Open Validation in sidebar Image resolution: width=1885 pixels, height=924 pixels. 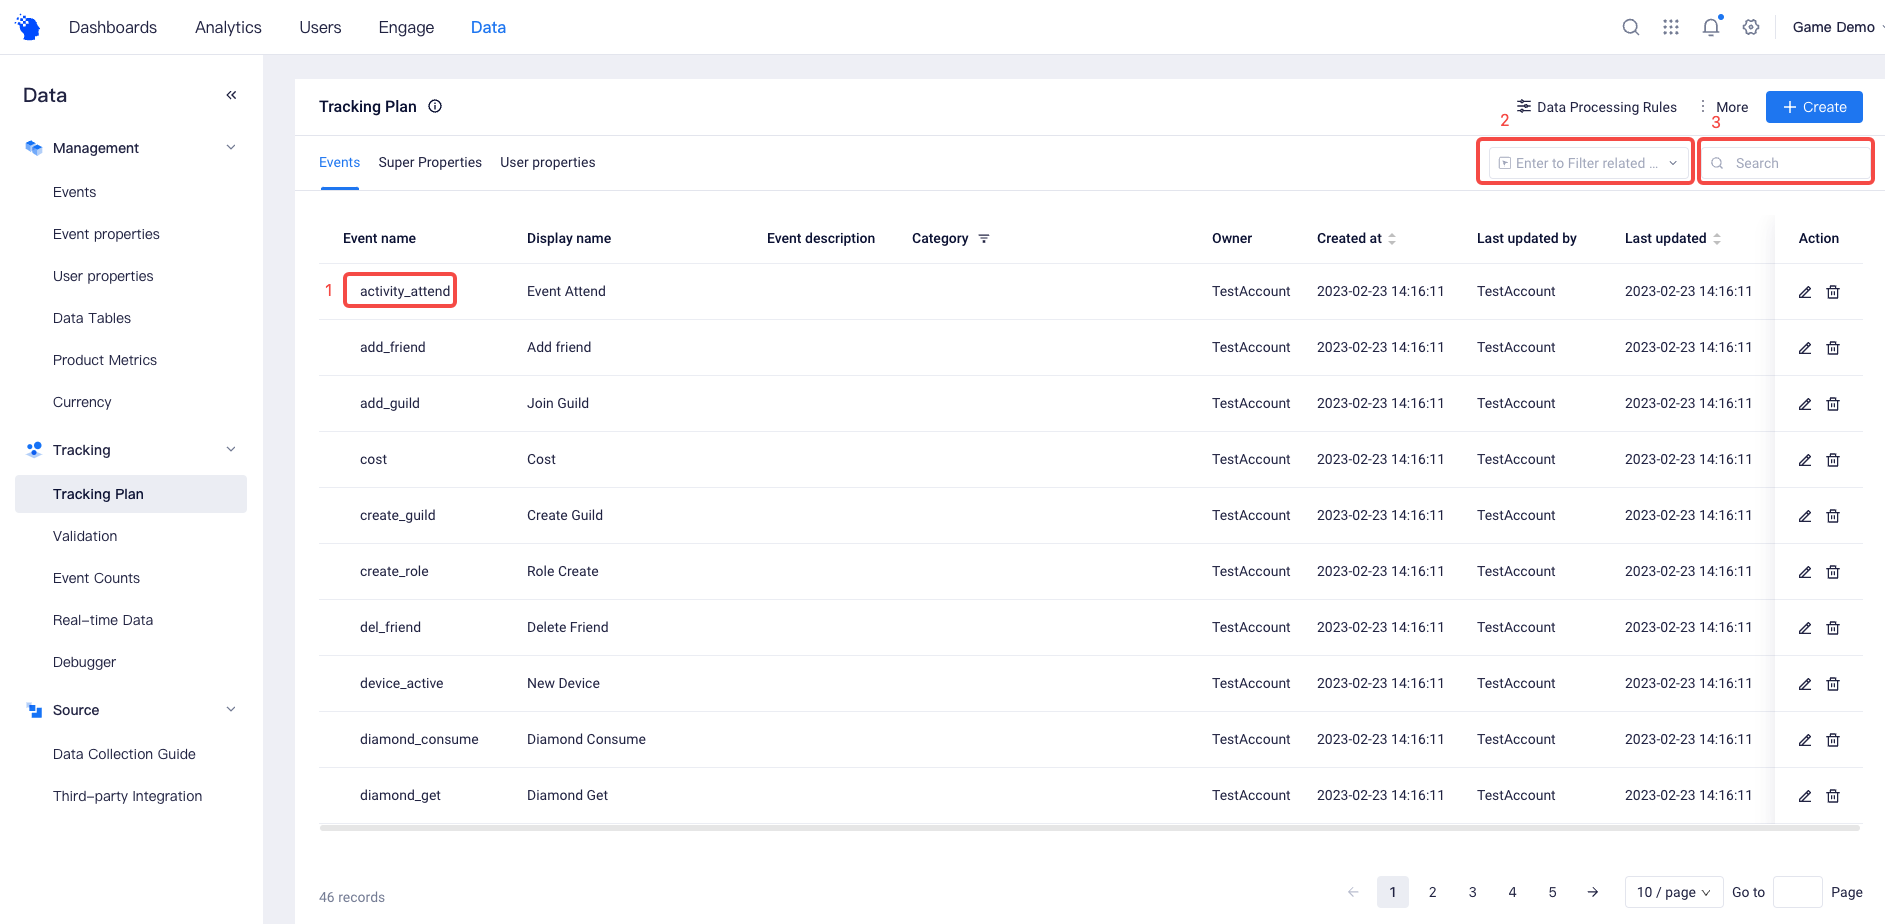(85, 536)
